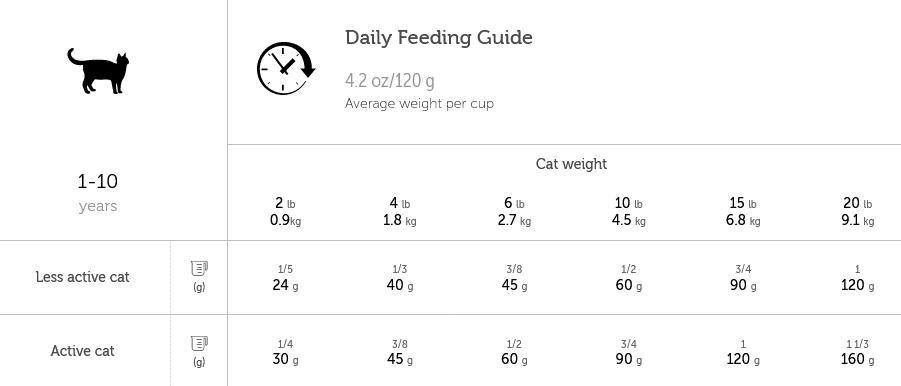Click the 24 g less active value
The width and height of the screenshot is (901, 386).
[285, 285]
